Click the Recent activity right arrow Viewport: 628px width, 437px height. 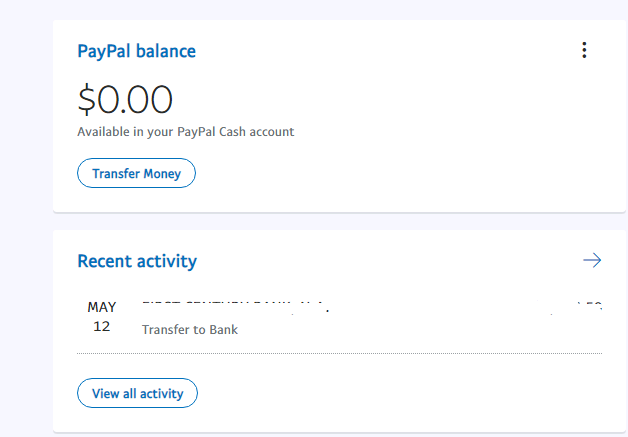[x=592, y=261]
